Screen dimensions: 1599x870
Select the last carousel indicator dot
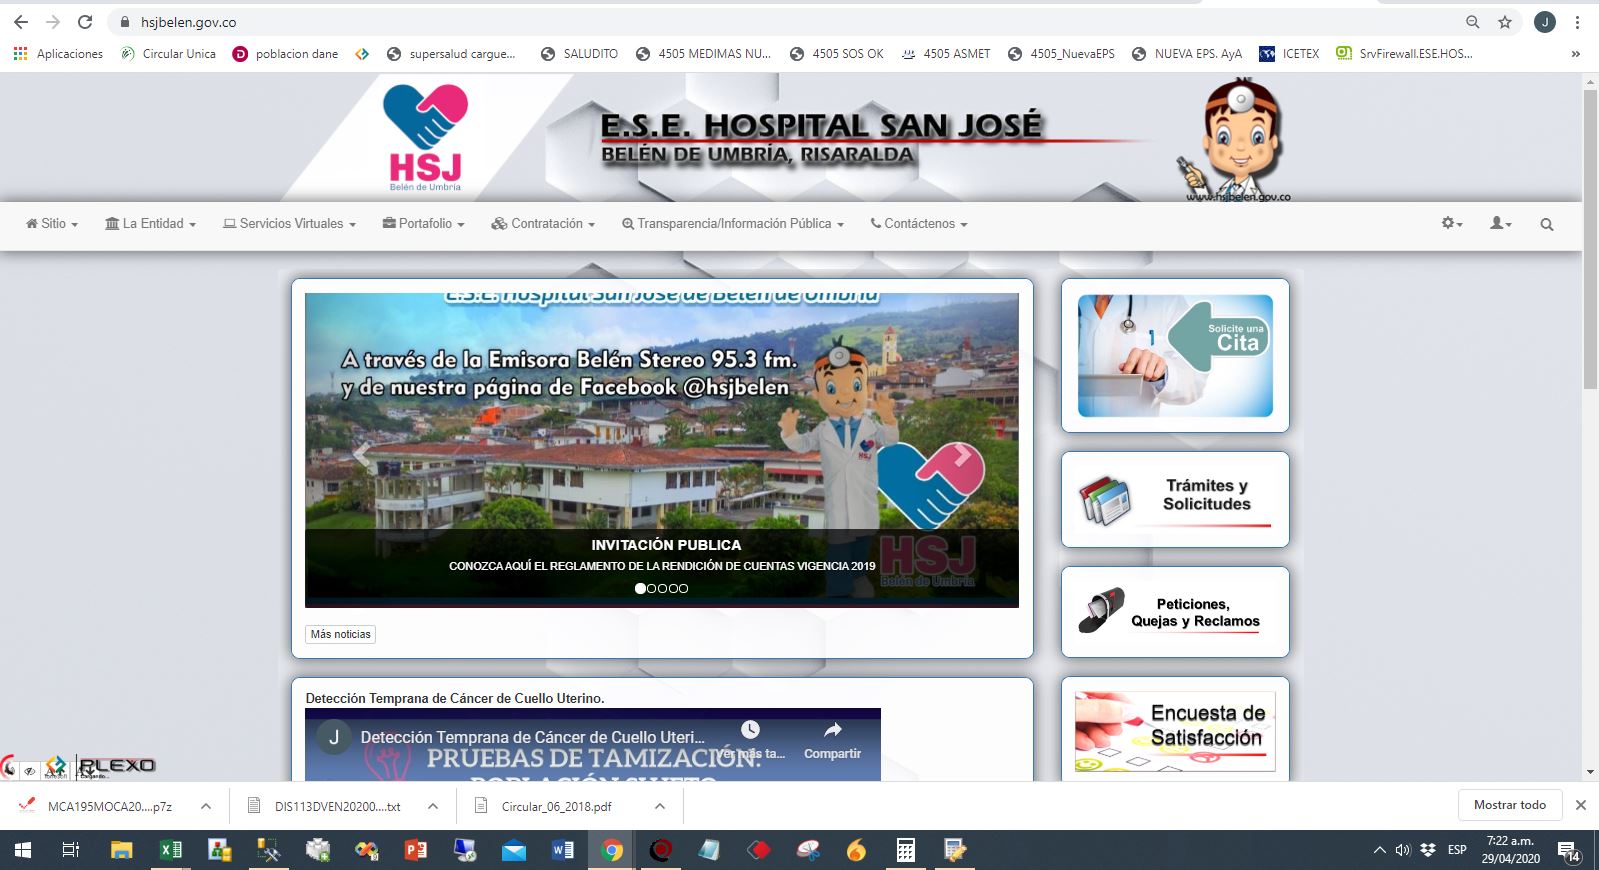[x=684, y=589]
